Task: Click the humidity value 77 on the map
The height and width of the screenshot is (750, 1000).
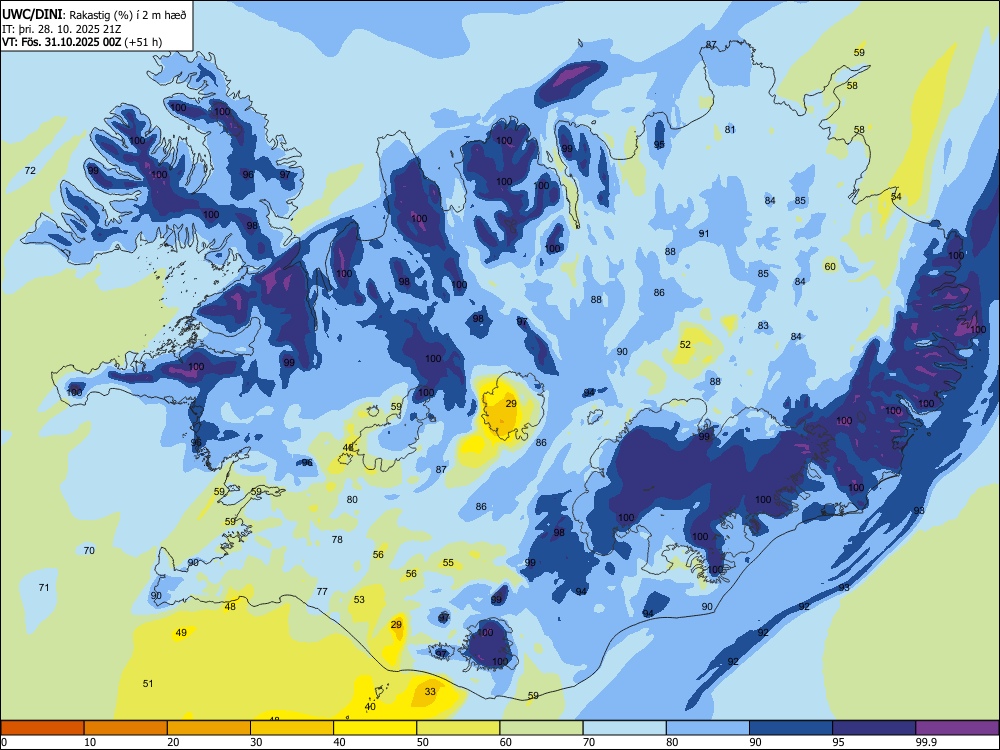Action: (322, 591)
